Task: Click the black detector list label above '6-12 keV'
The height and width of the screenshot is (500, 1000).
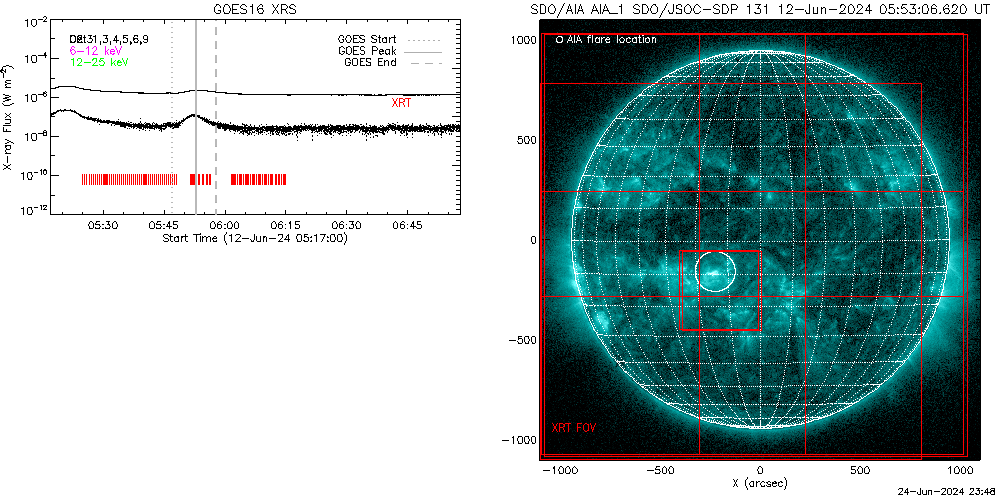Action: pos(110,40)
